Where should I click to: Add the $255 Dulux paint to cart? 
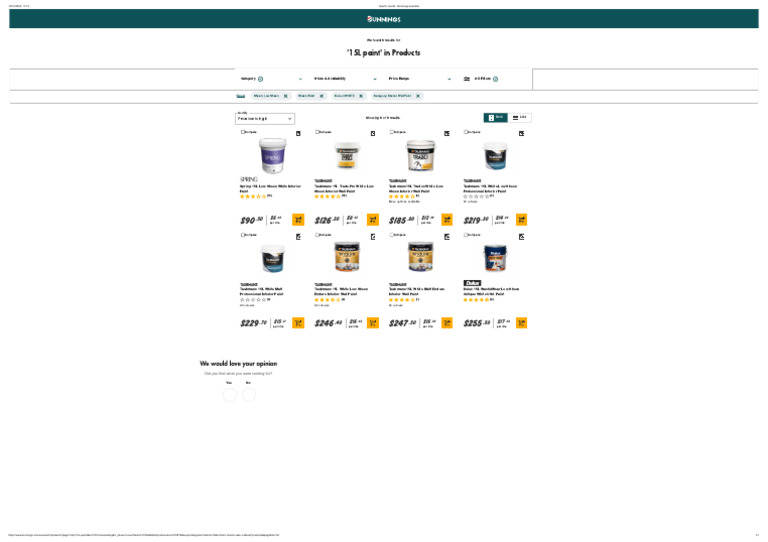coord(521,323)
